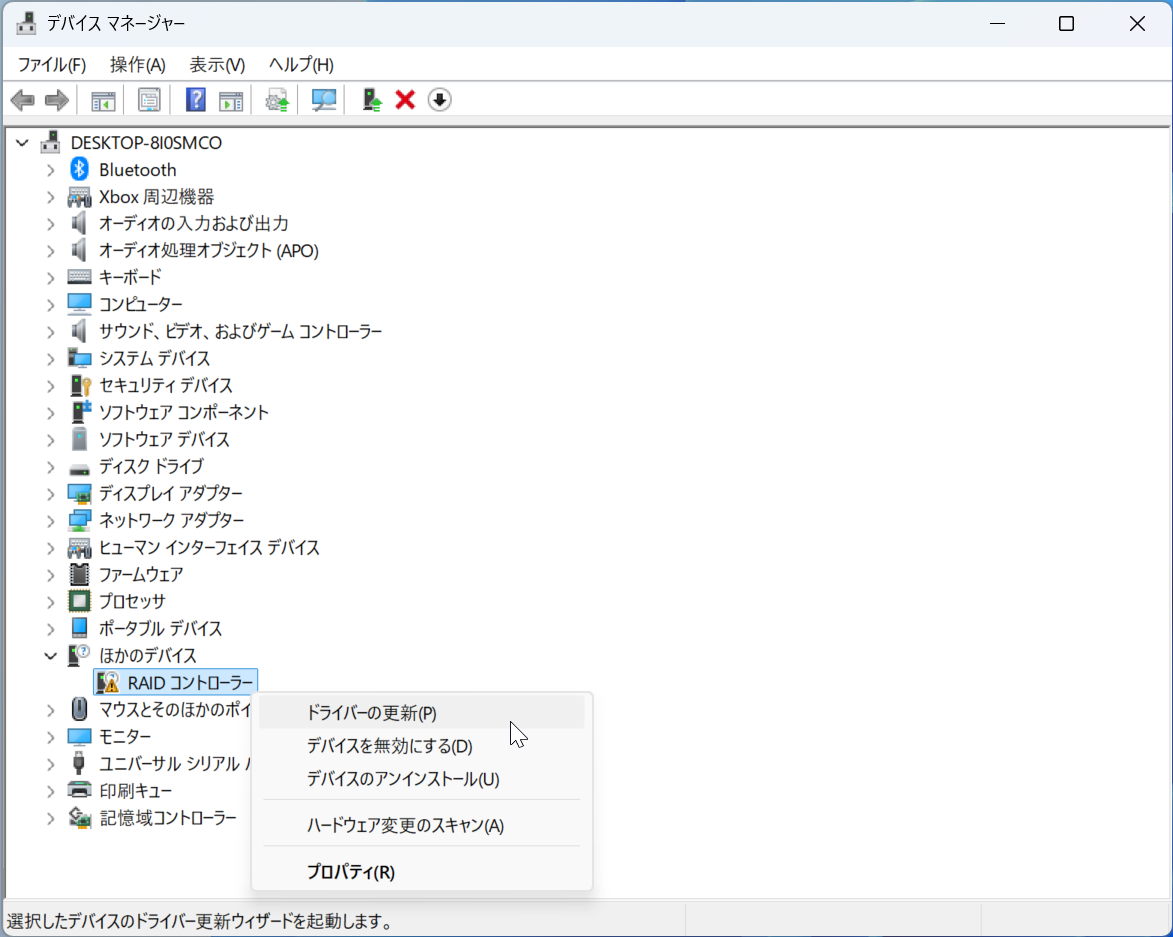Click the モニター display icon

click(x=79, y=736)
